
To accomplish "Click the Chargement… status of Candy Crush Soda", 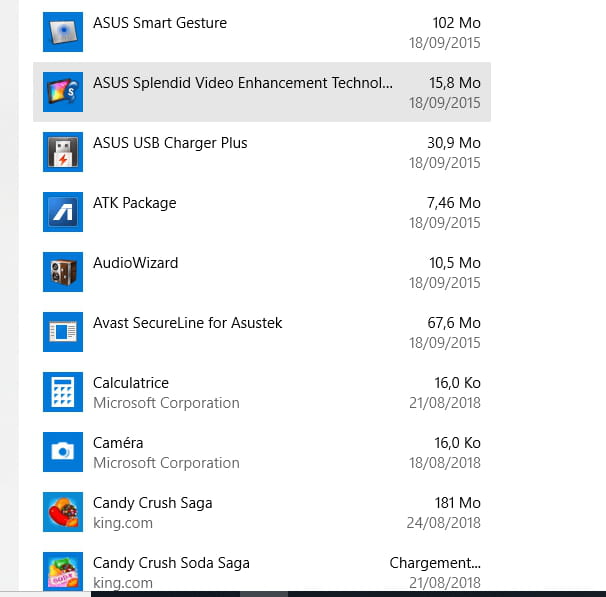I will (x=435, y=563).
